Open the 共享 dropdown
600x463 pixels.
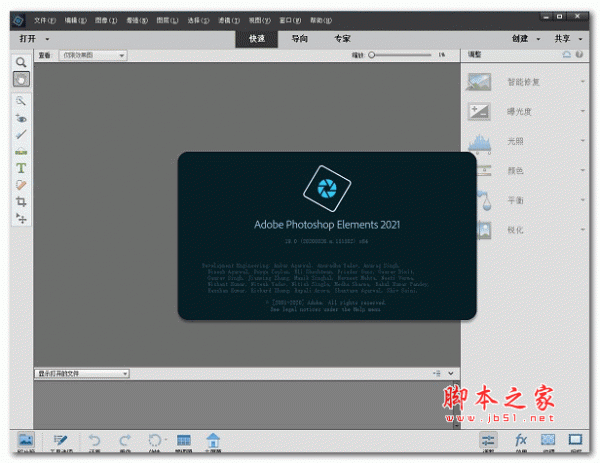coord(568,39)
